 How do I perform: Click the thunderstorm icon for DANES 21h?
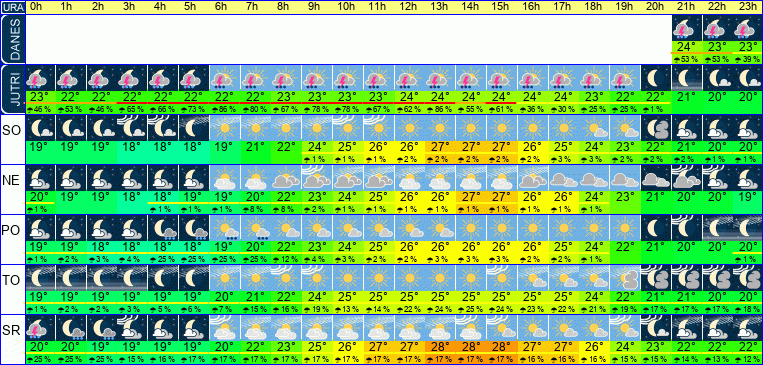[x=686, y=28]
